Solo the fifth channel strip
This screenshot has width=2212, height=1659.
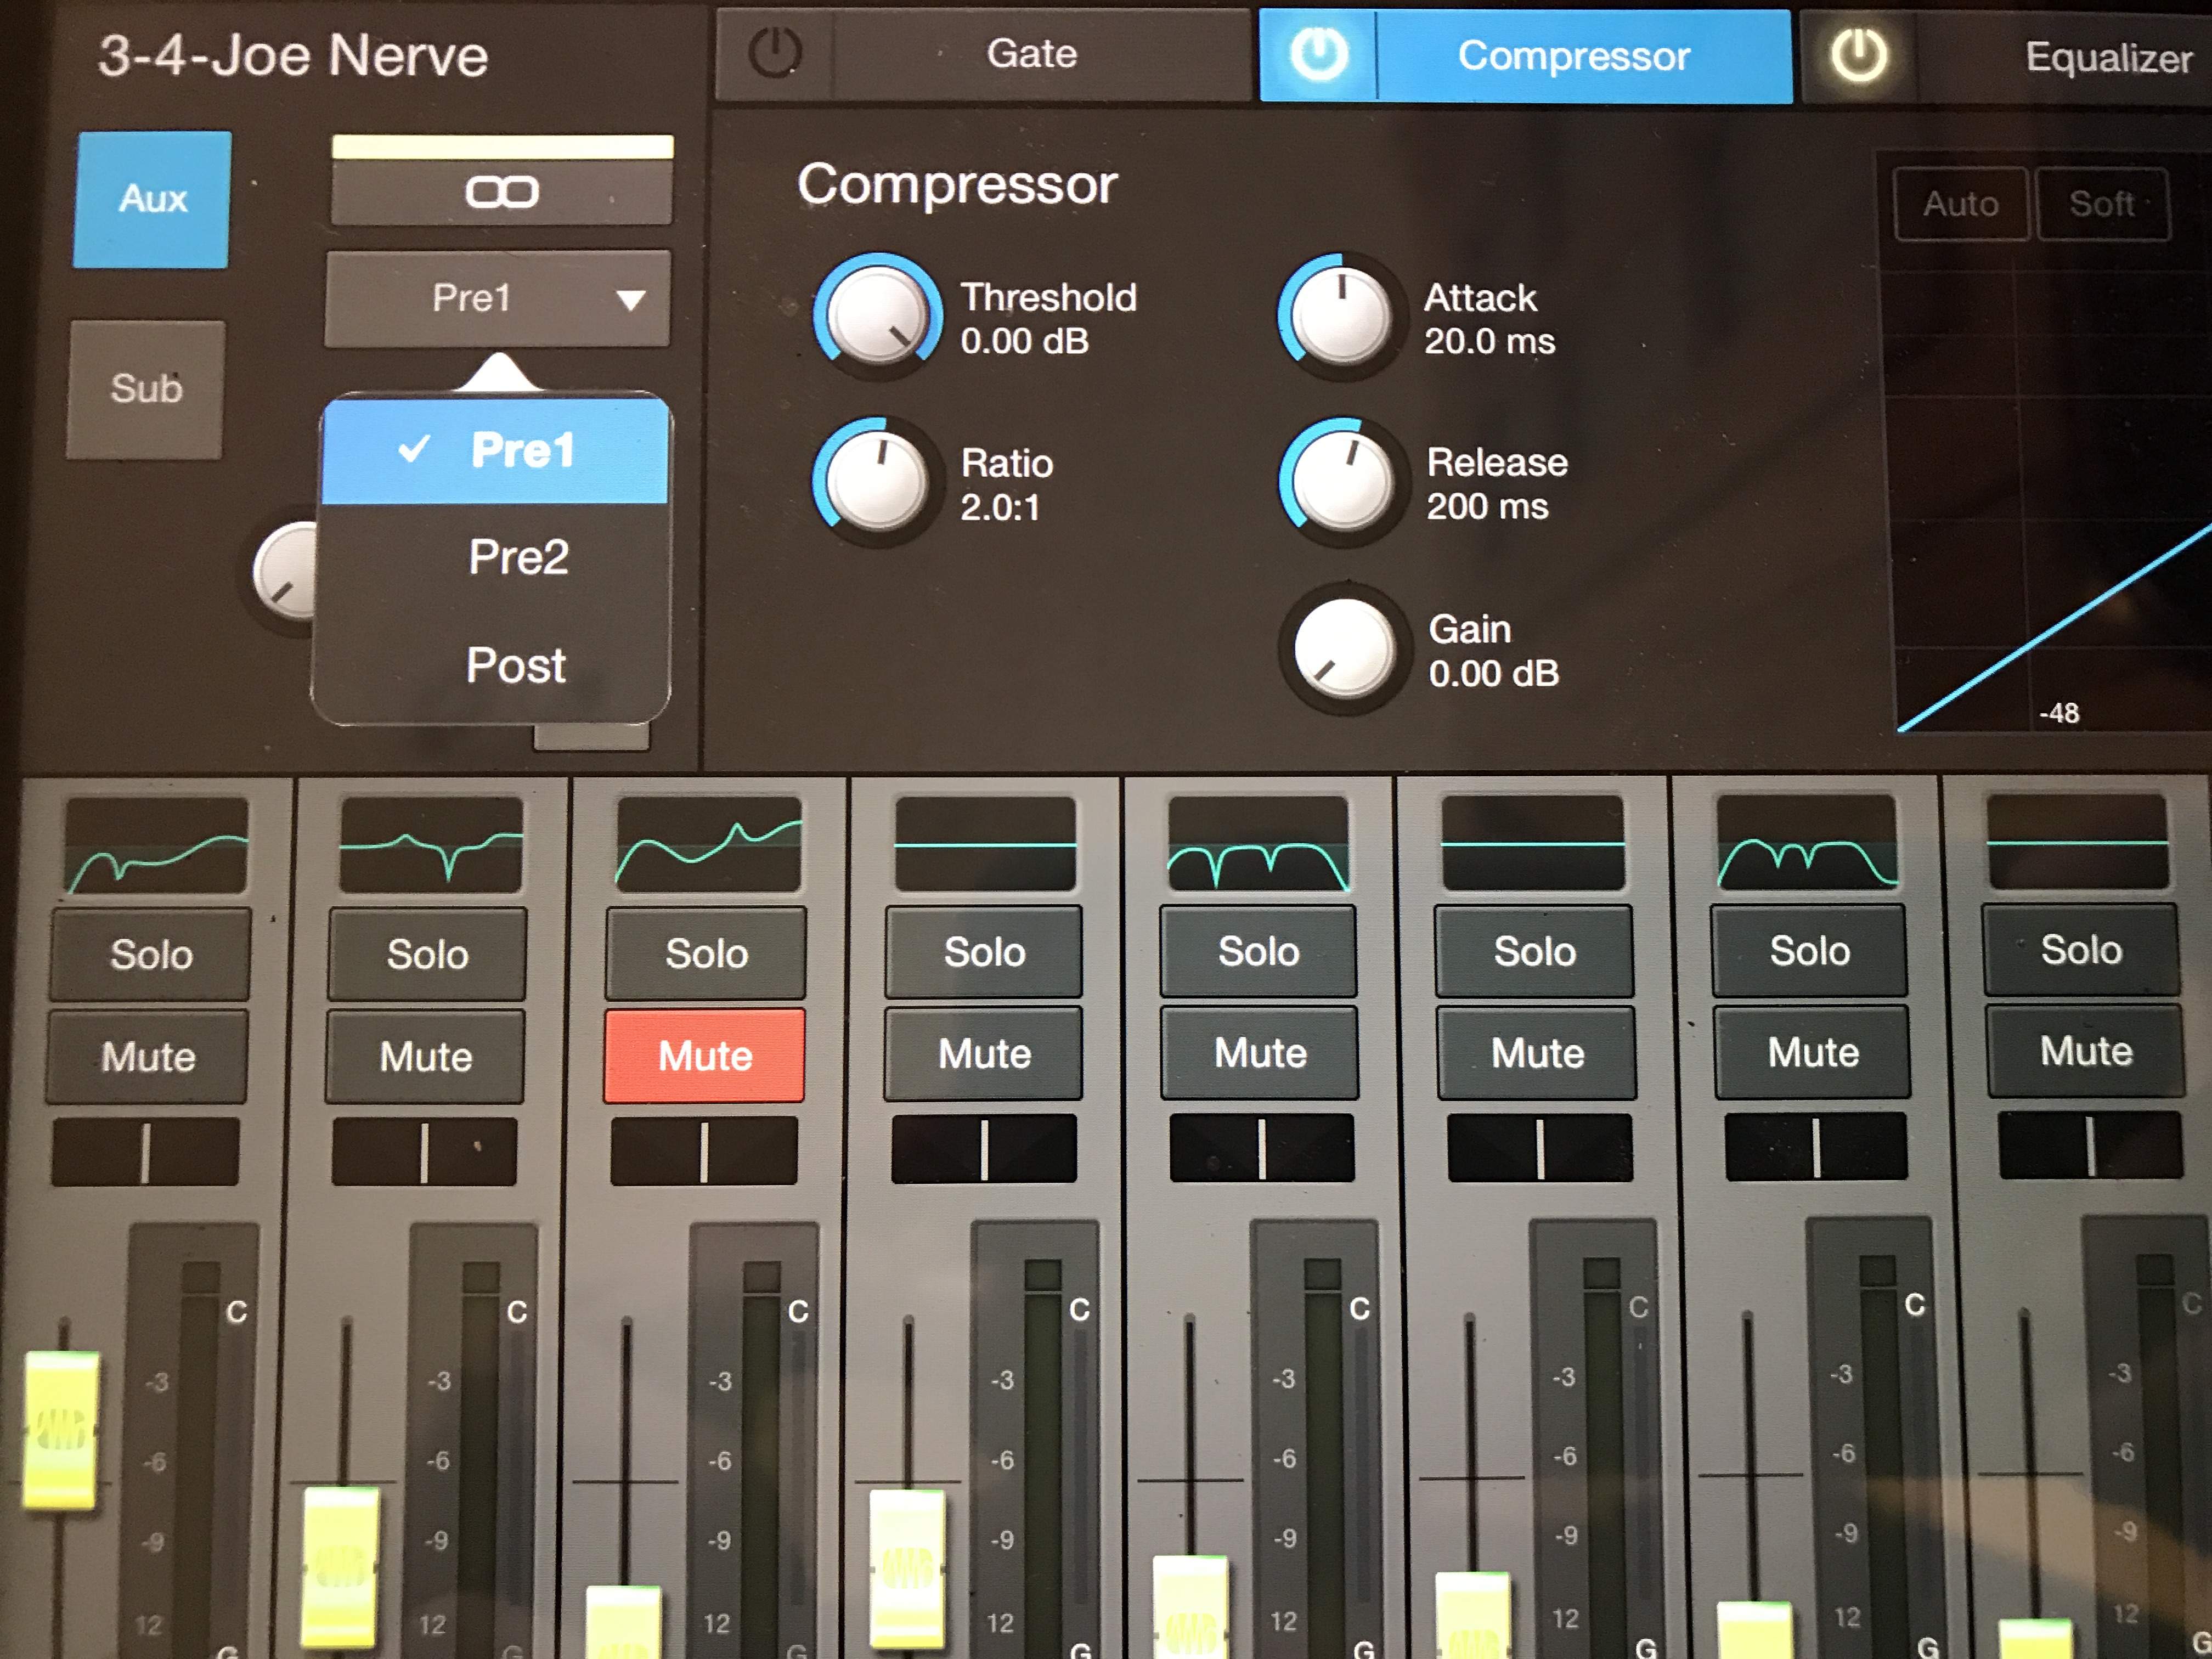tap(1258, 951)
